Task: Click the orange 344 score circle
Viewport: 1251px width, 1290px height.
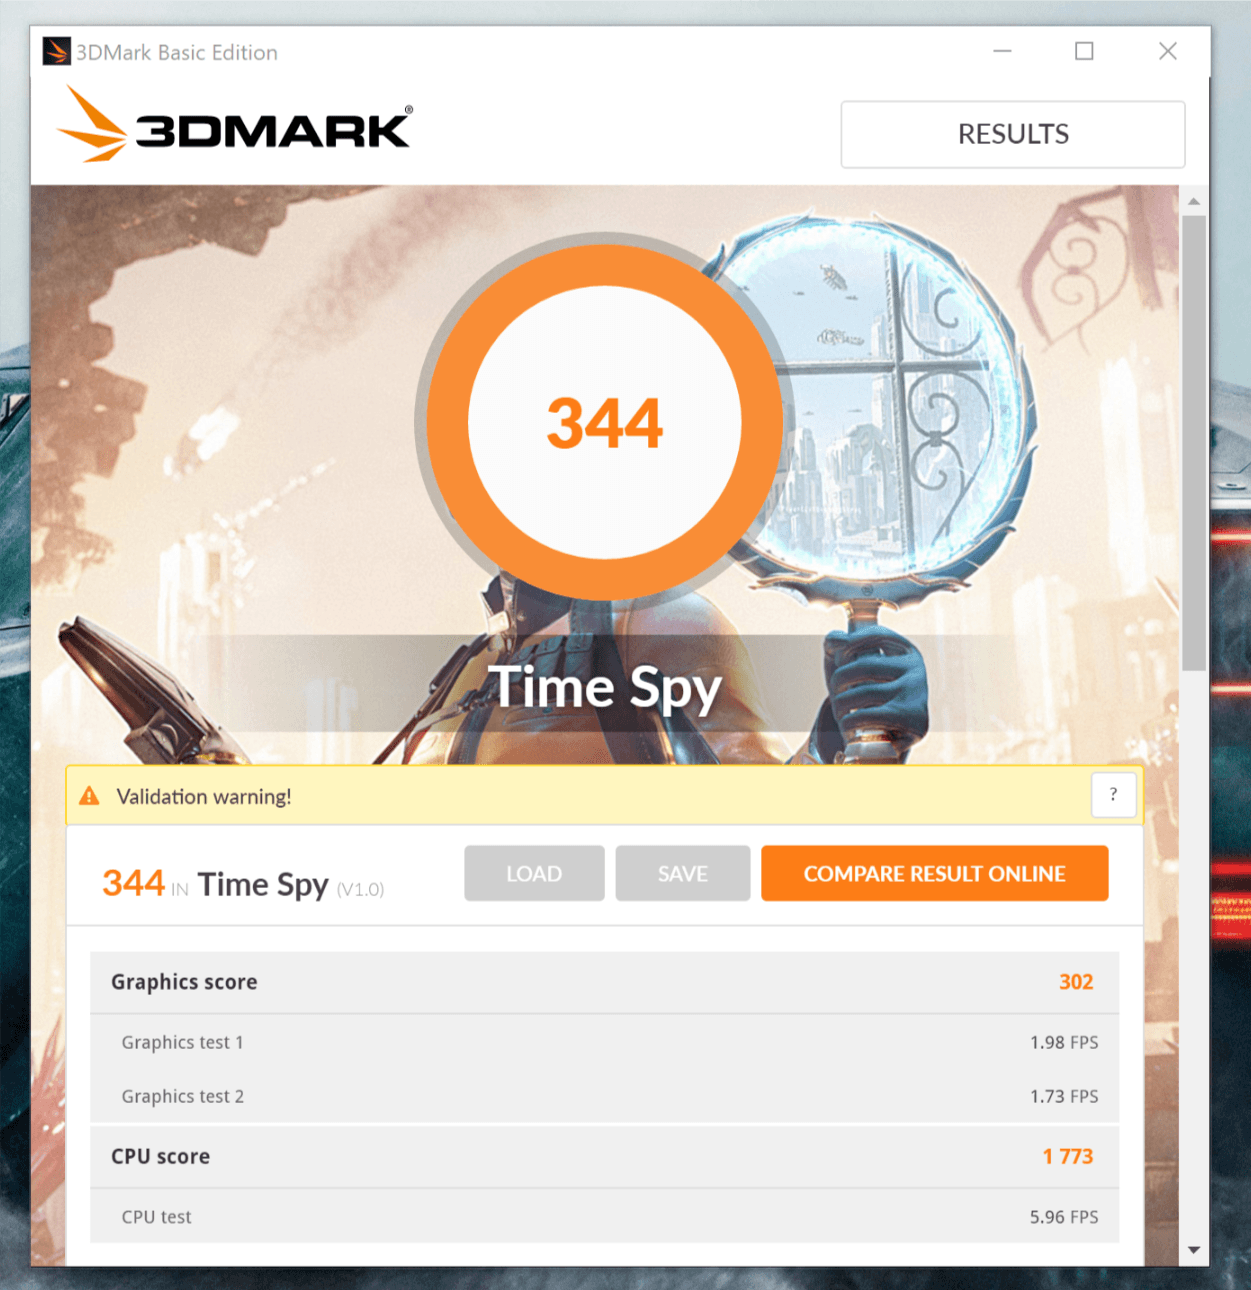Action: [604, 422]
